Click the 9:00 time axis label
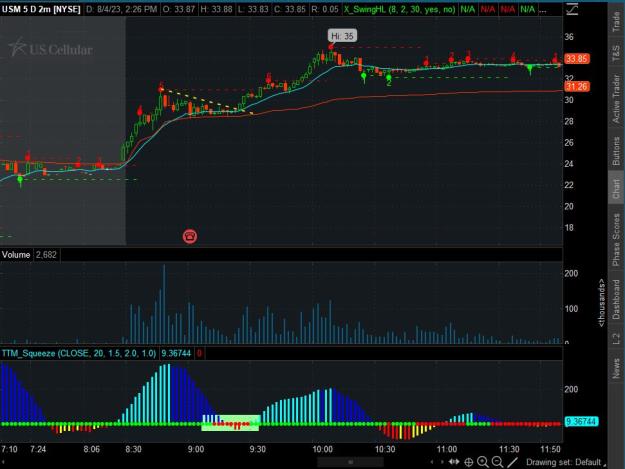625x469 pixels. click(x=196, y=449)
